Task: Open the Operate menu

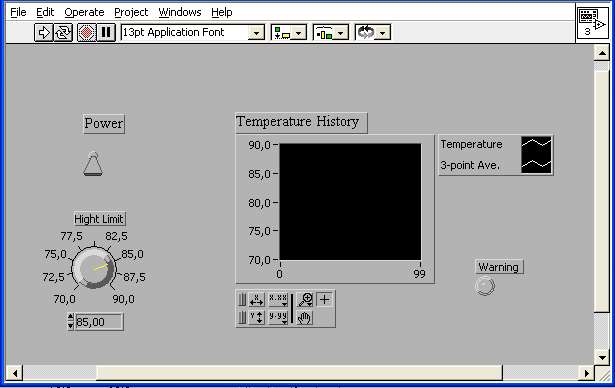Action: tap(84, 13)
